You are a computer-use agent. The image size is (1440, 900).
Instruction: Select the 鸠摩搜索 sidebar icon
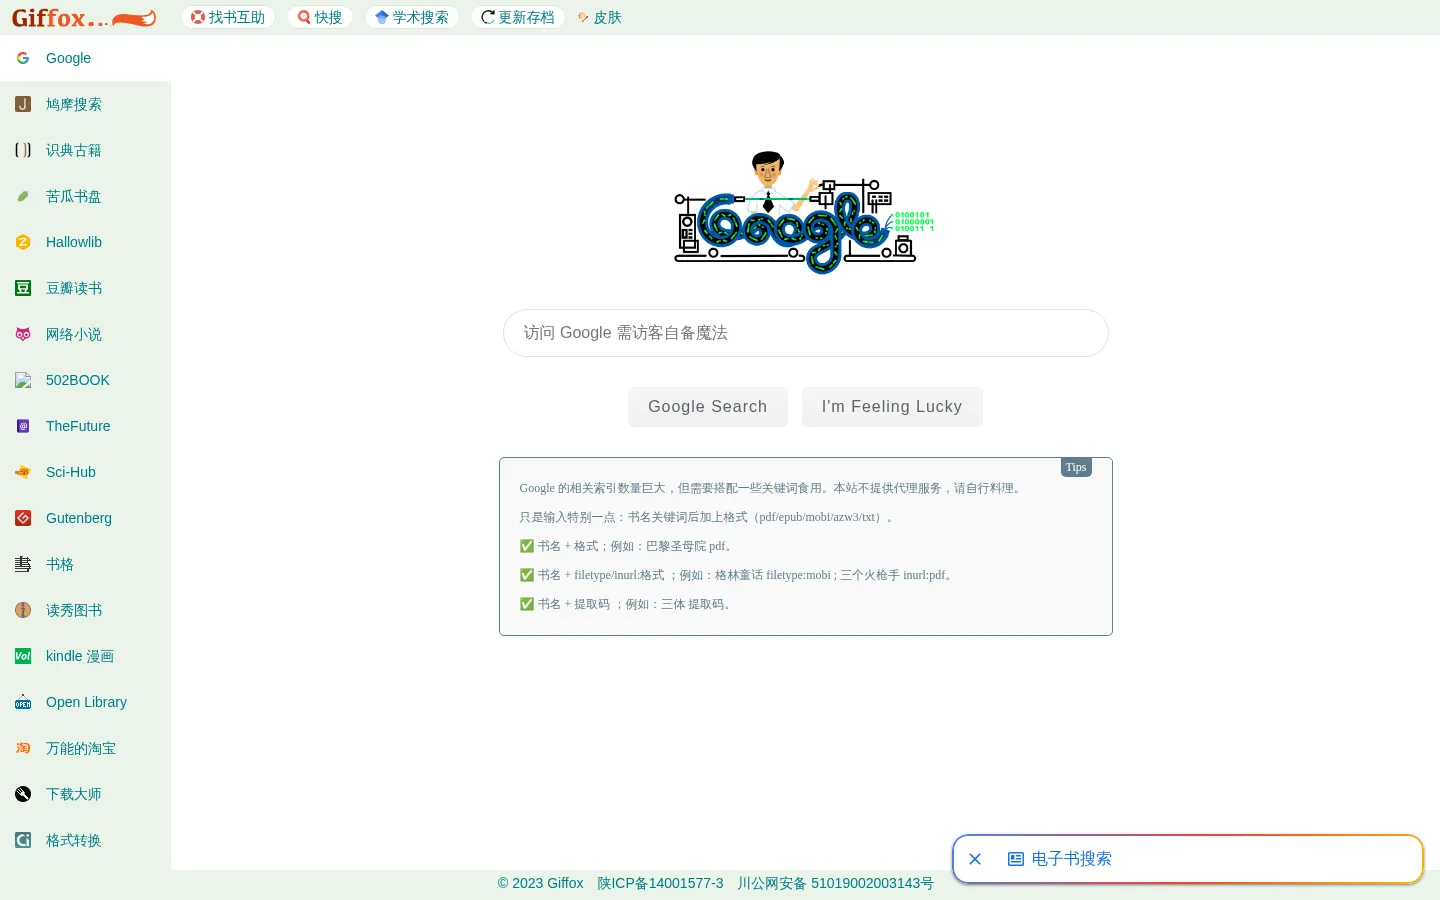23,104
